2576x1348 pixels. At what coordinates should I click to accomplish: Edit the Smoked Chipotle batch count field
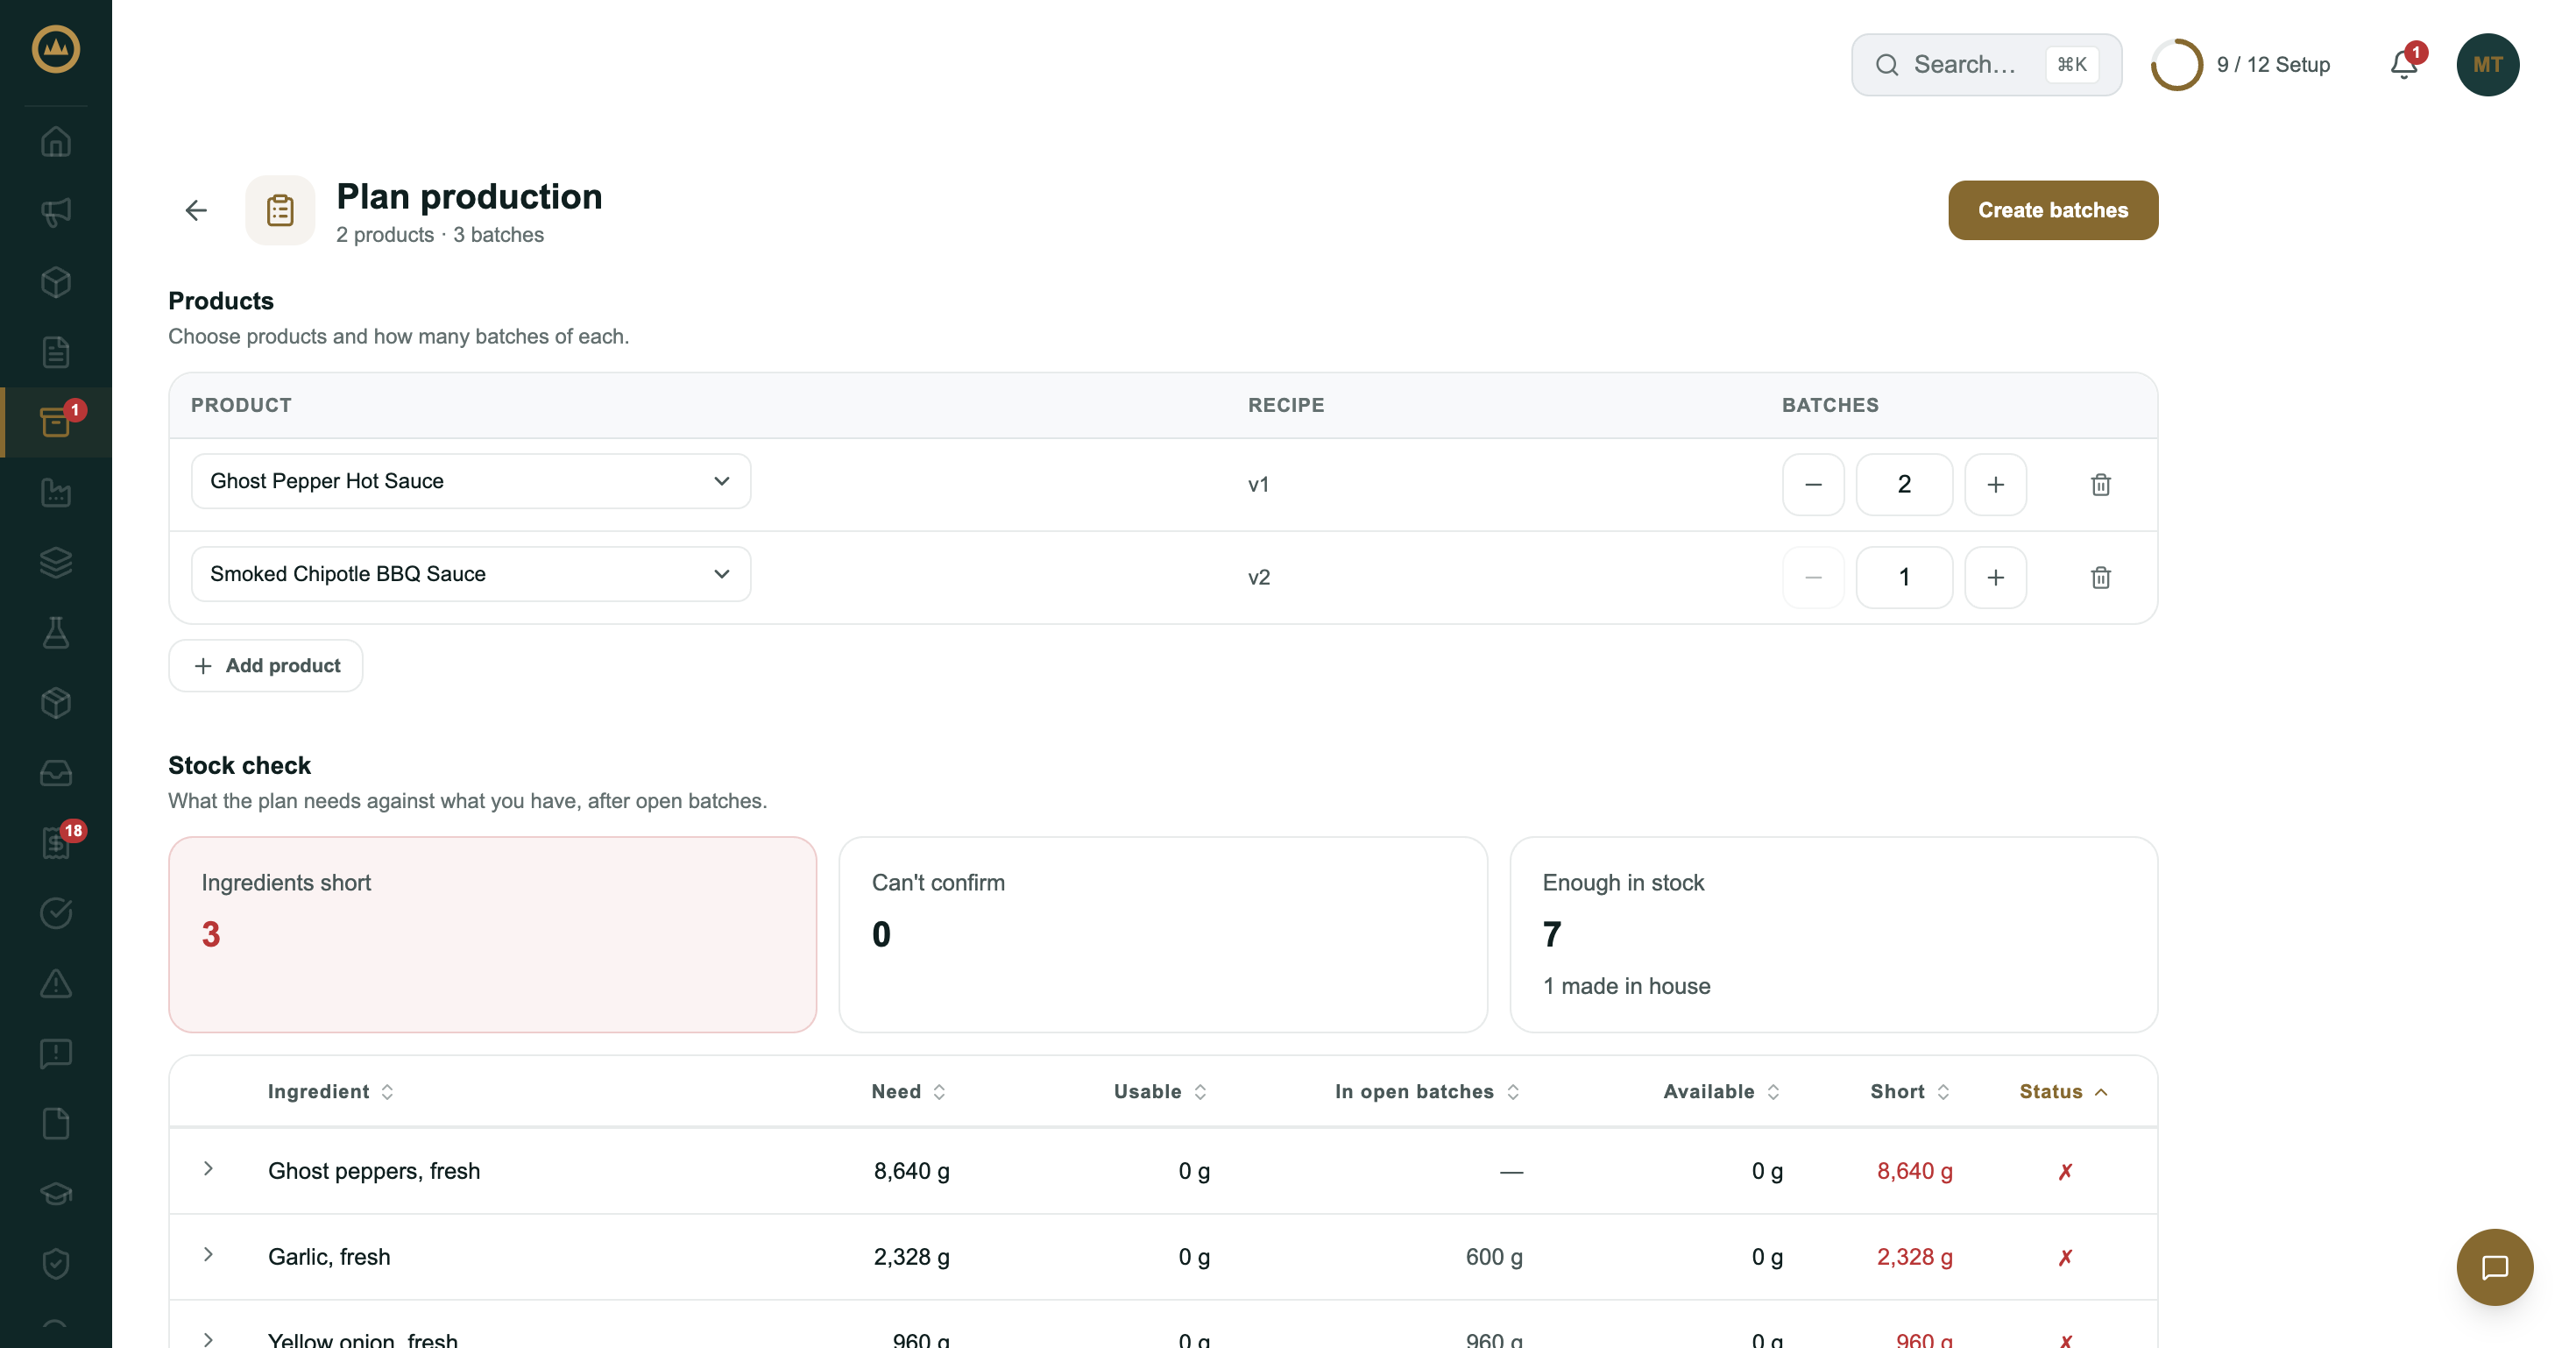[x=1904, y=577]
